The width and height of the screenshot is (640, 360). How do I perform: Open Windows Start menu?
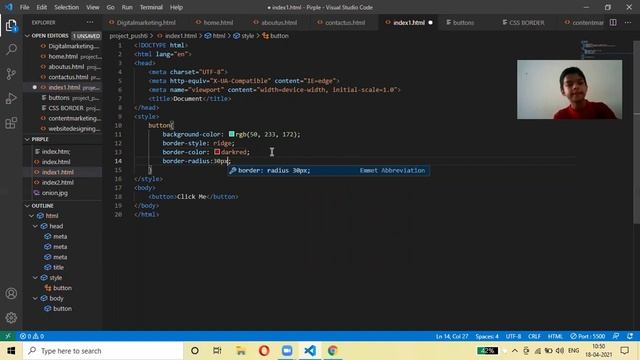pos(11,351)
